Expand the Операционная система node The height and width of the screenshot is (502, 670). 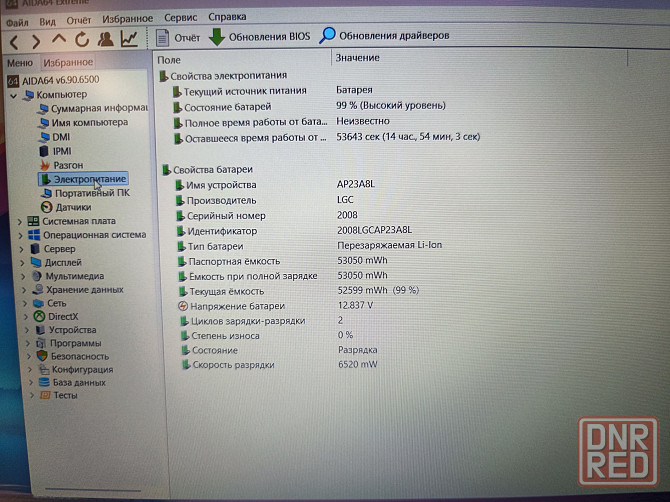[21, 235]
